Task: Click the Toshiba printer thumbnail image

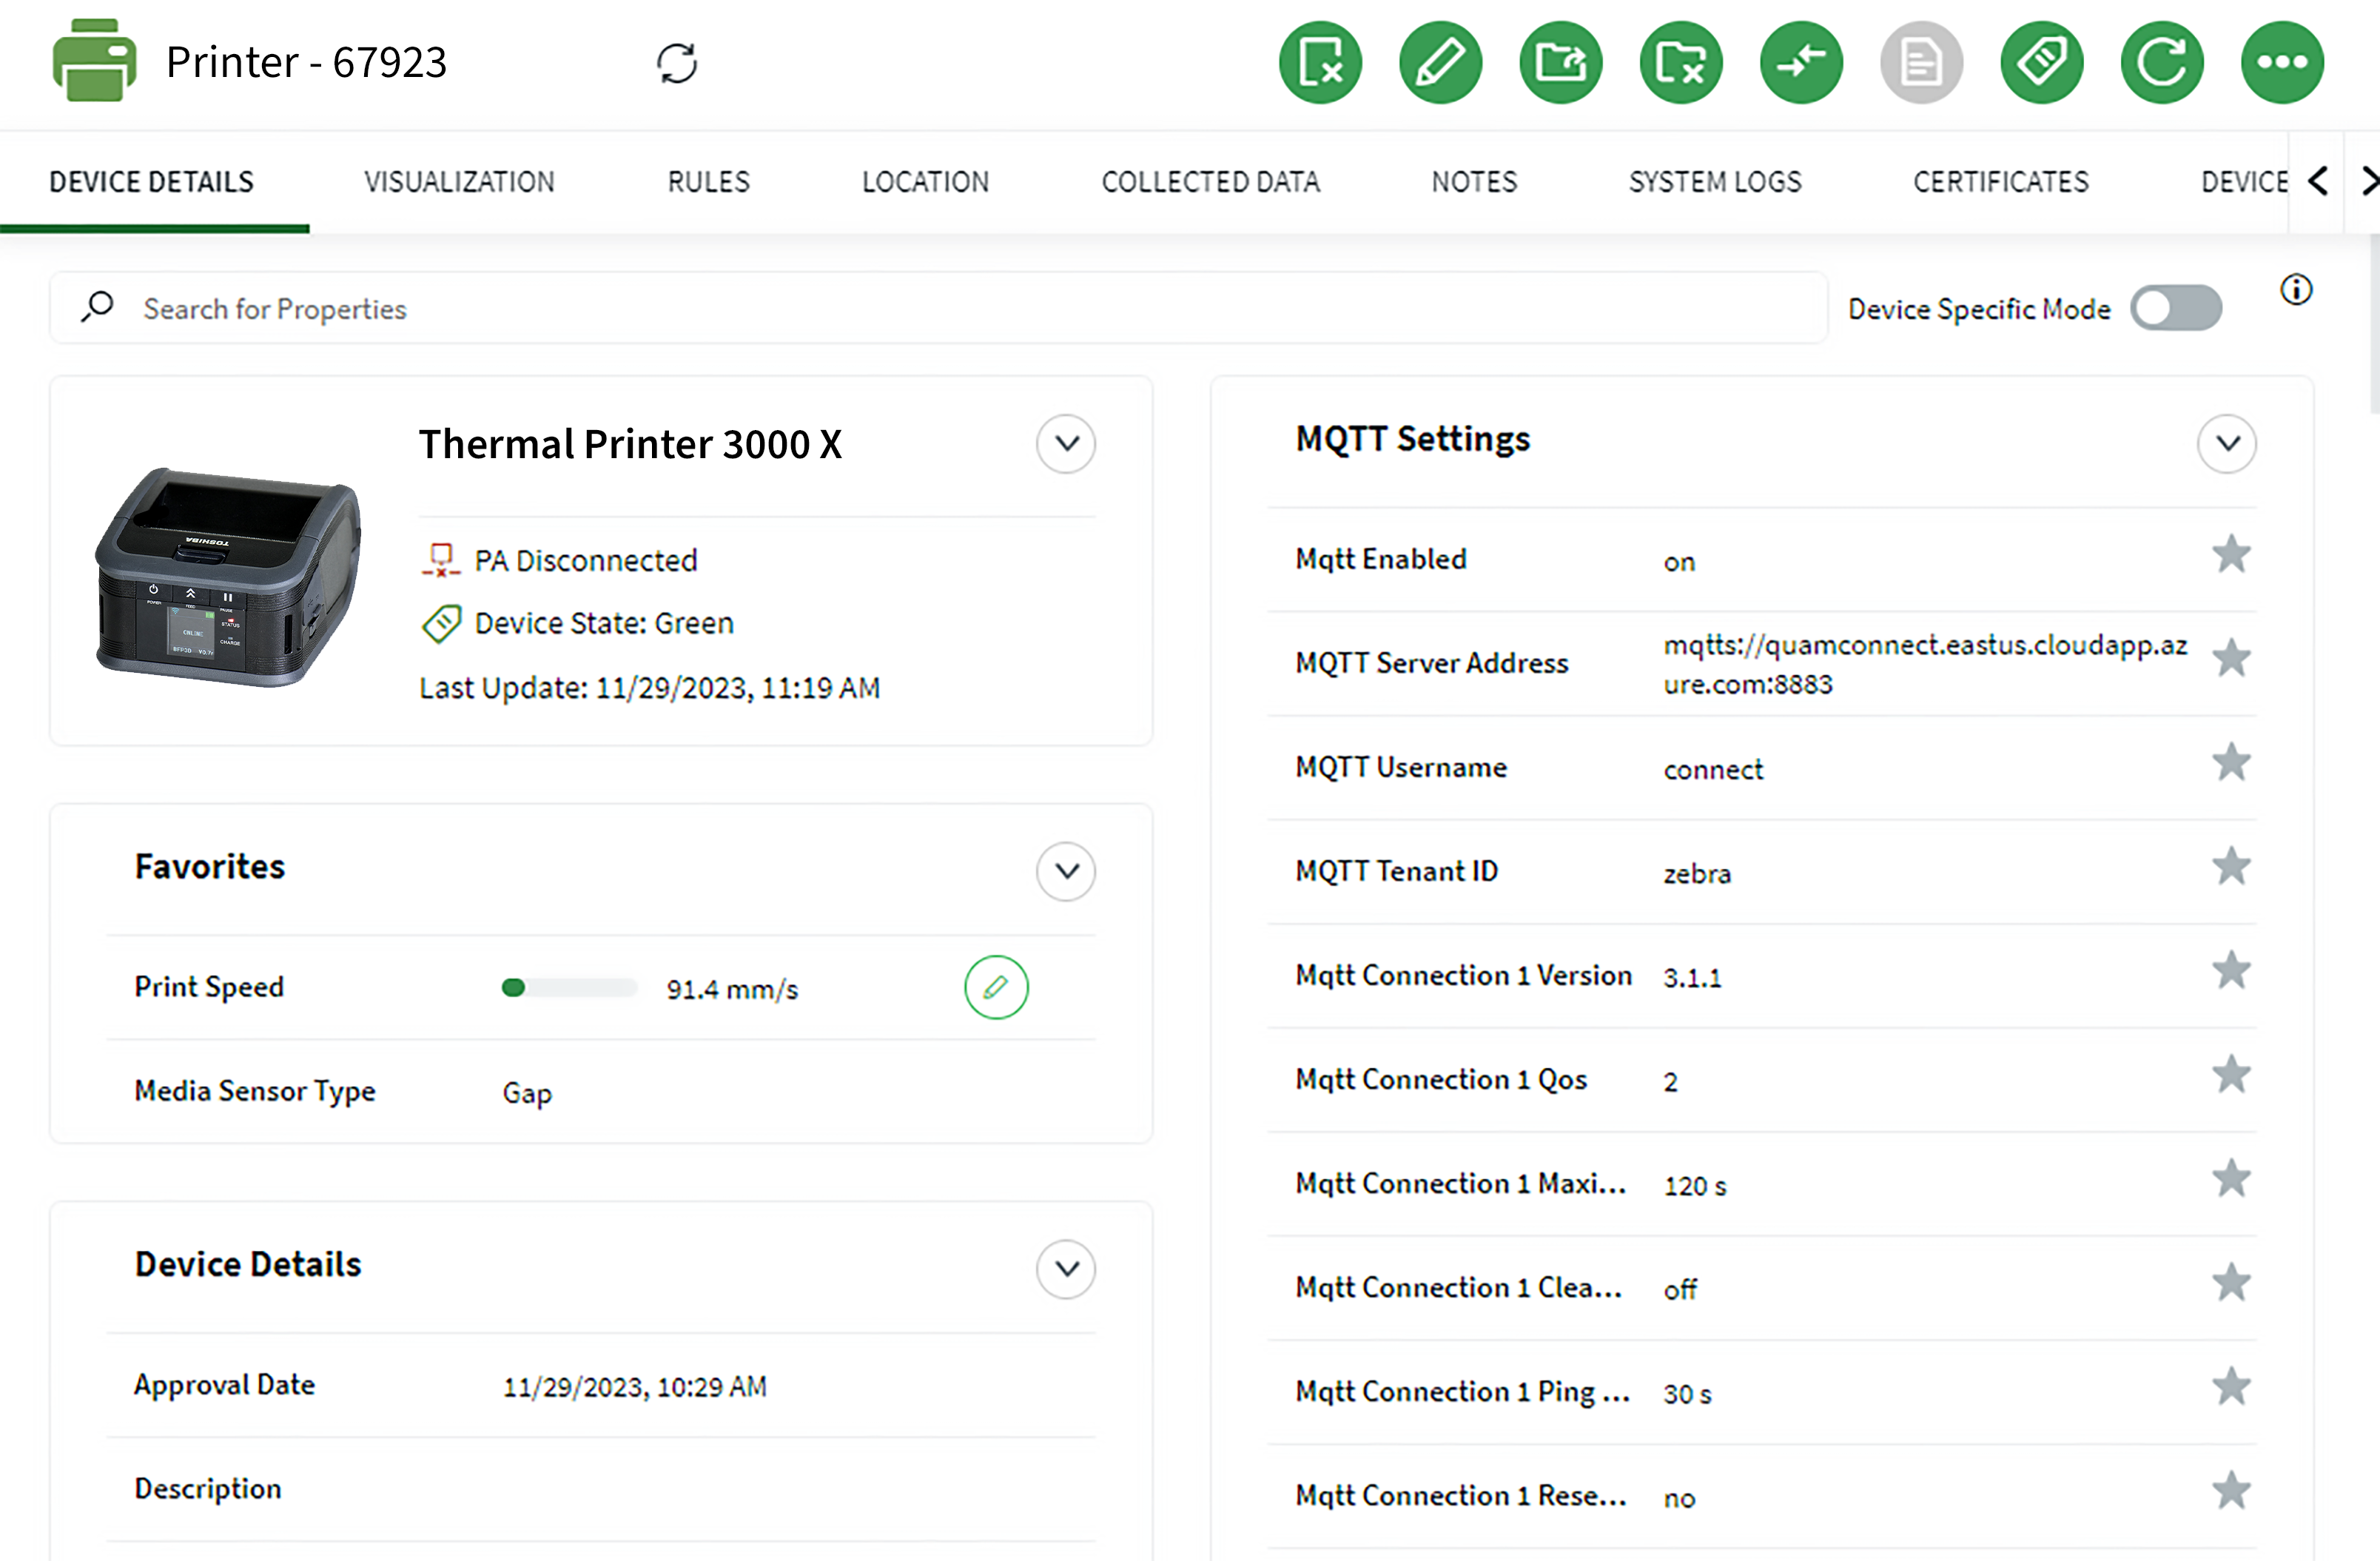Action: pyautogui.click(x=228, y=577)
